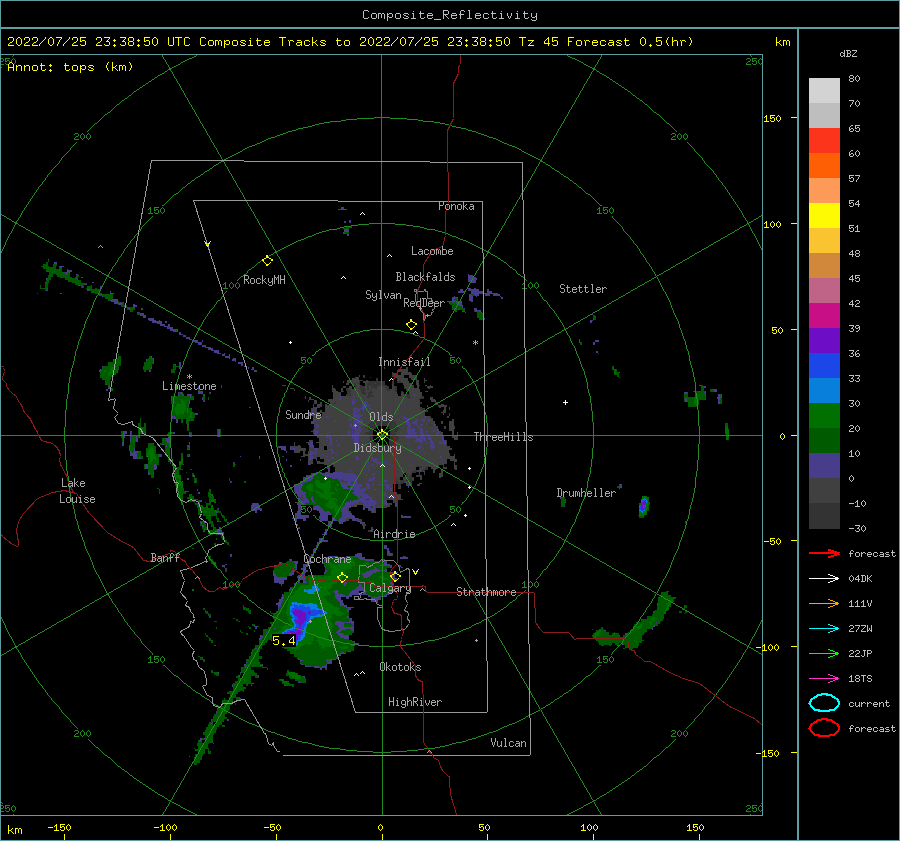The height and width of the screenshot is (841, 900).
Task: Click the green echo band east of Strathmore
Action: pos(635,624)
